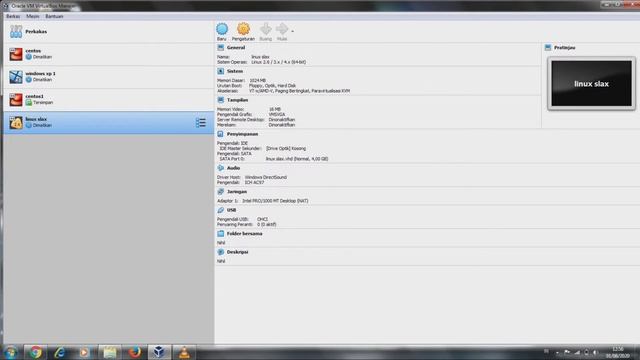
Task: Select the centos1 virtual machine
Action: pyautogui.click(x=109, y=100)
